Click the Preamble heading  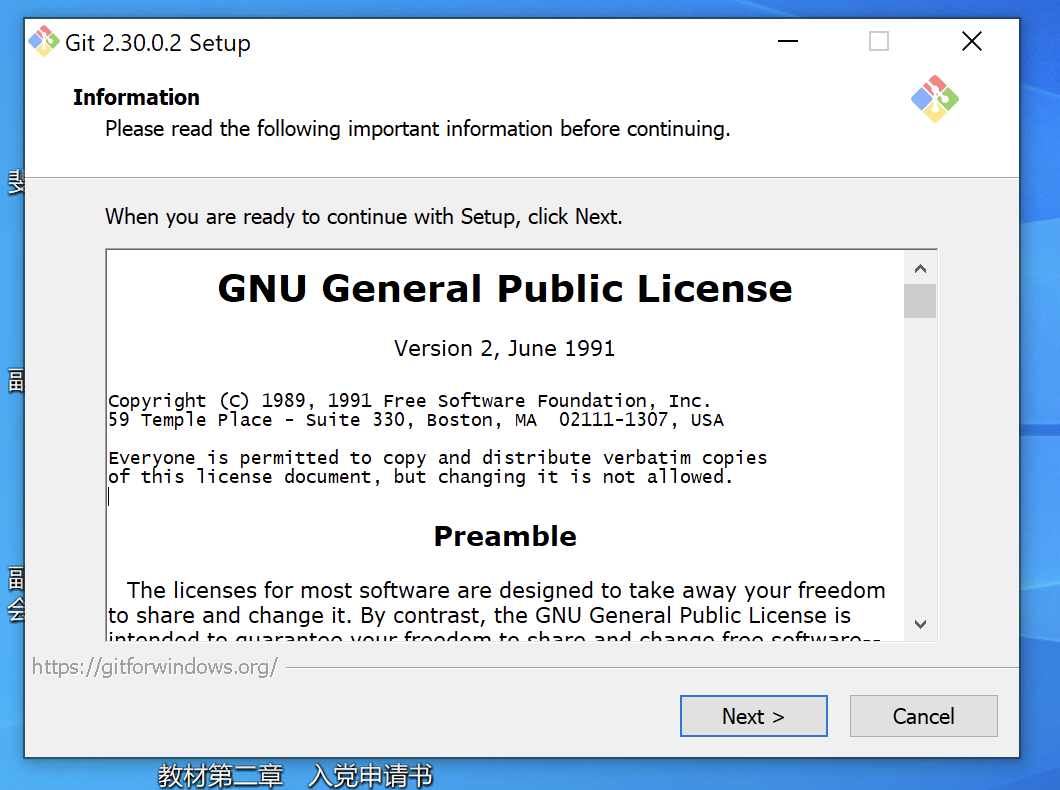(505, 536)
